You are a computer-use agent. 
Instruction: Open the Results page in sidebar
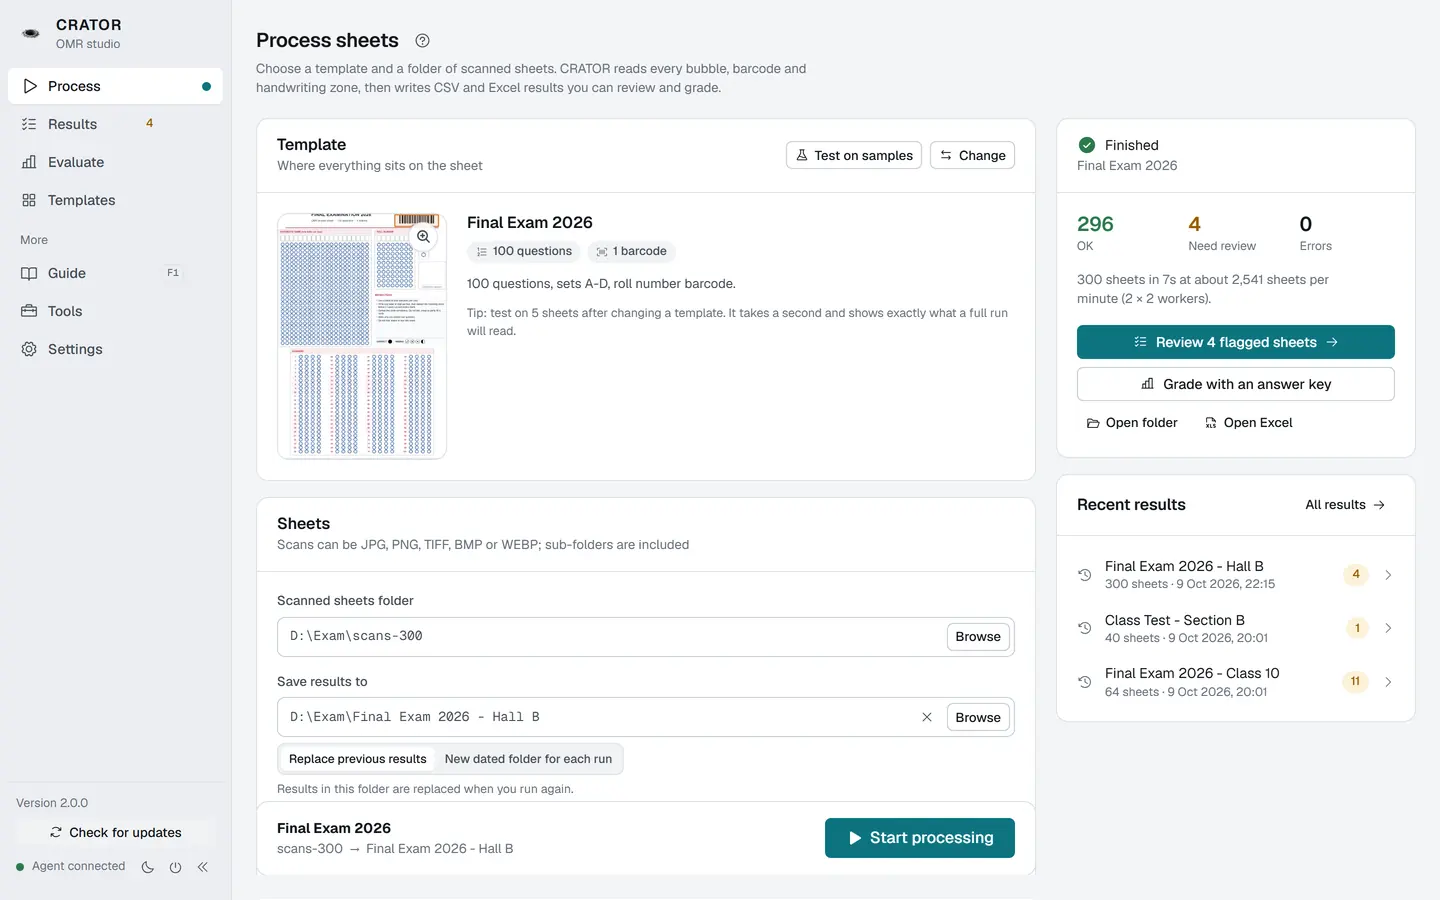(115, 124)
